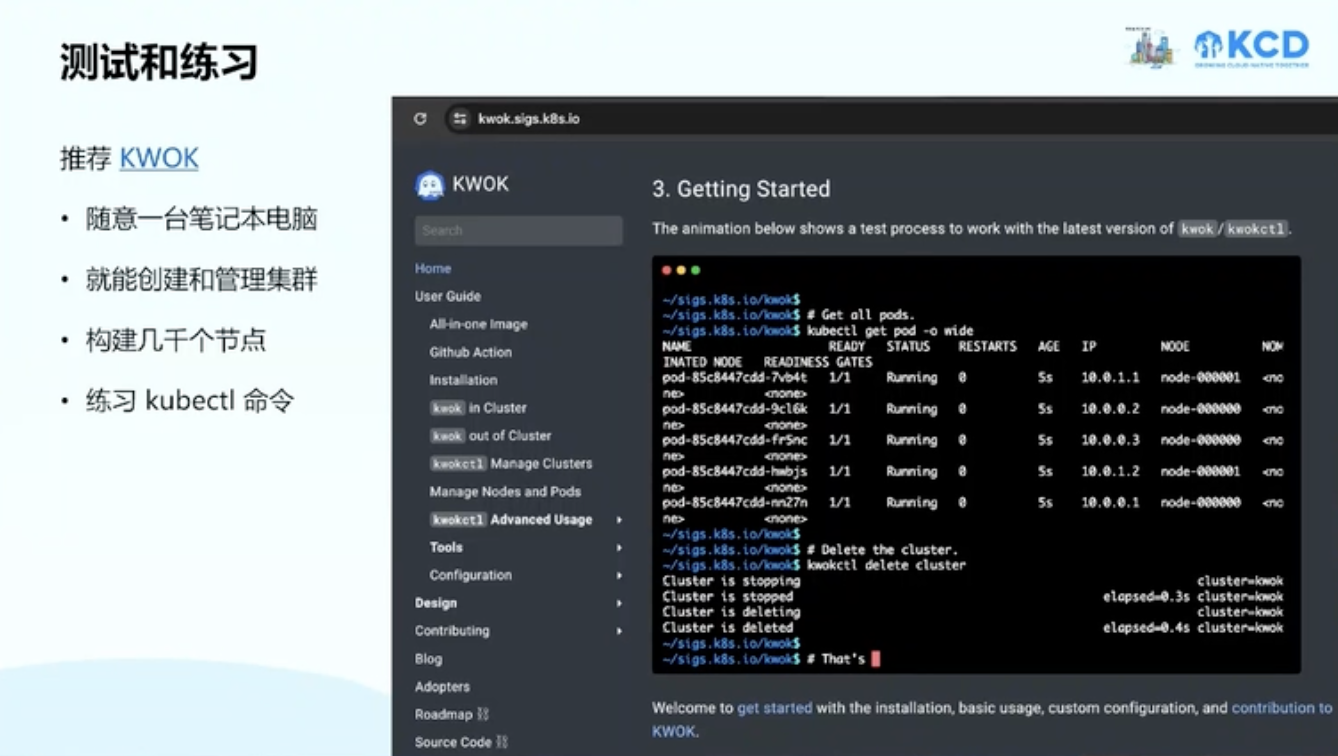Open Manage Nodes and Pods page
The image size is (1338, 756).
tap(505, 492)
